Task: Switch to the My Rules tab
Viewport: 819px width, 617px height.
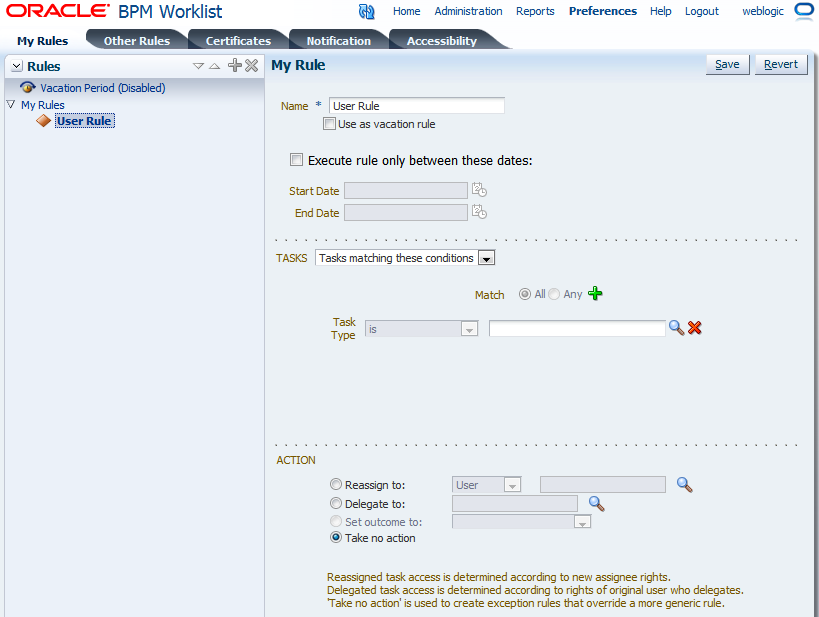Action: 42,41
